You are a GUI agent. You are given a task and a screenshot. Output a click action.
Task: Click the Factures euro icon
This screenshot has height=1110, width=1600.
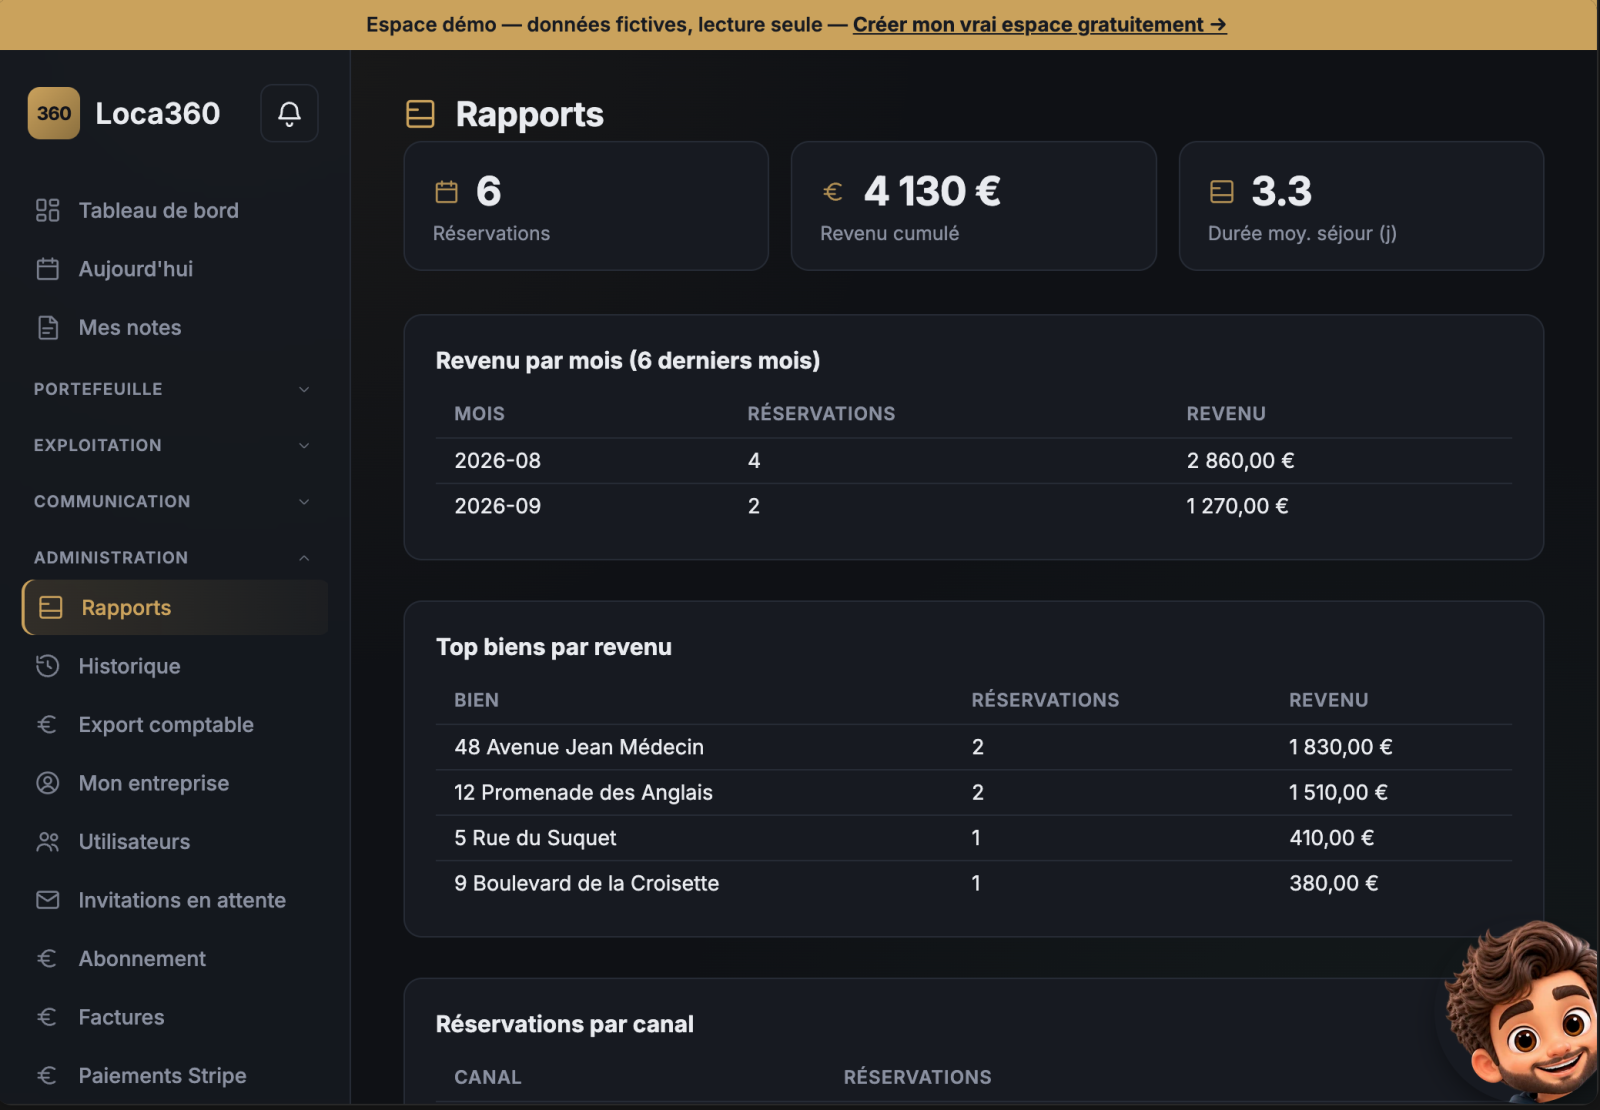coord(47,1017)
